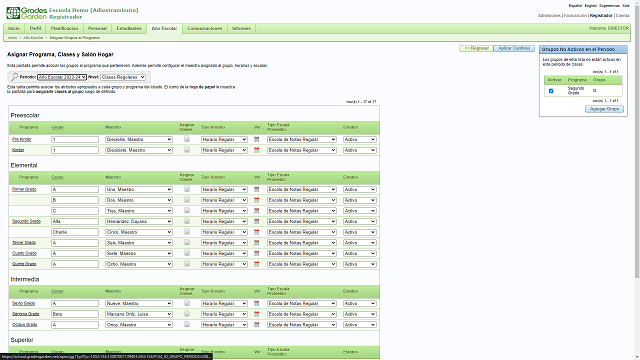
Task: View calendar icon for Primer Grado group A
Action: (256, 189)
